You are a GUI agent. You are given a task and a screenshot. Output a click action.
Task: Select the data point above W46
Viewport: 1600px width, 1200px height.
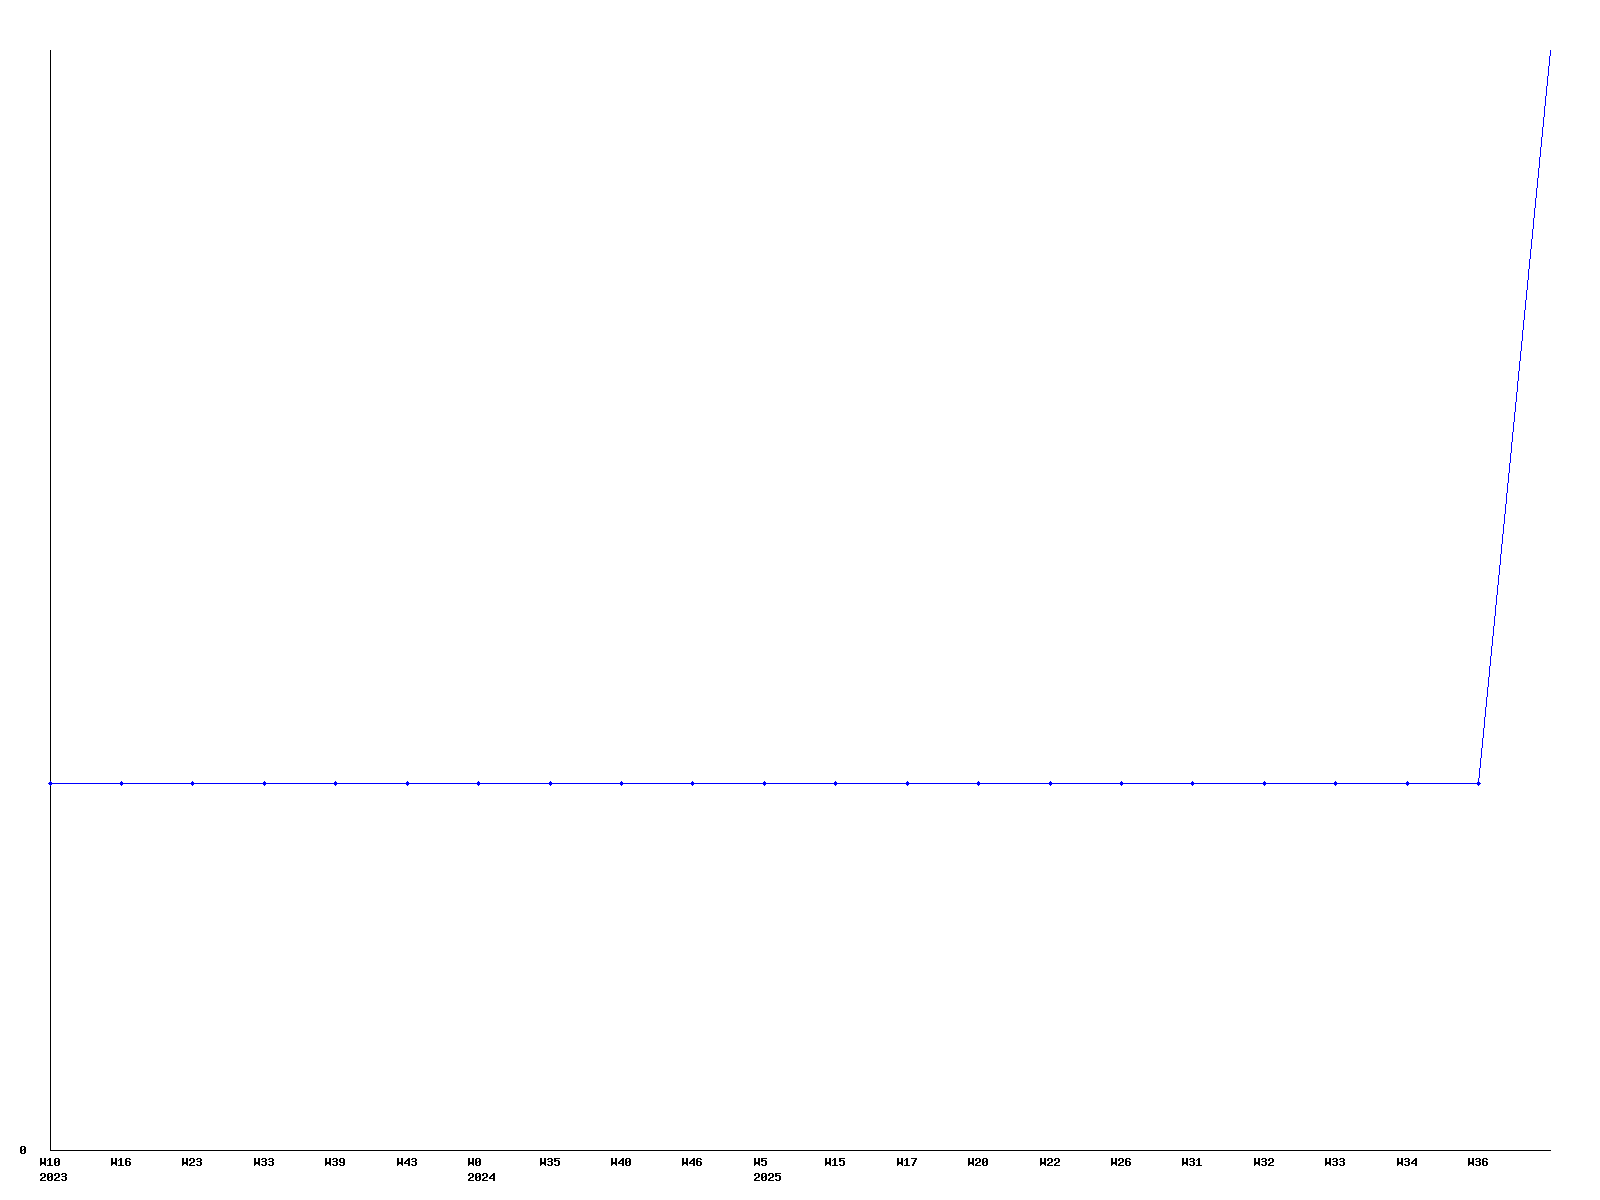(692, 783)
